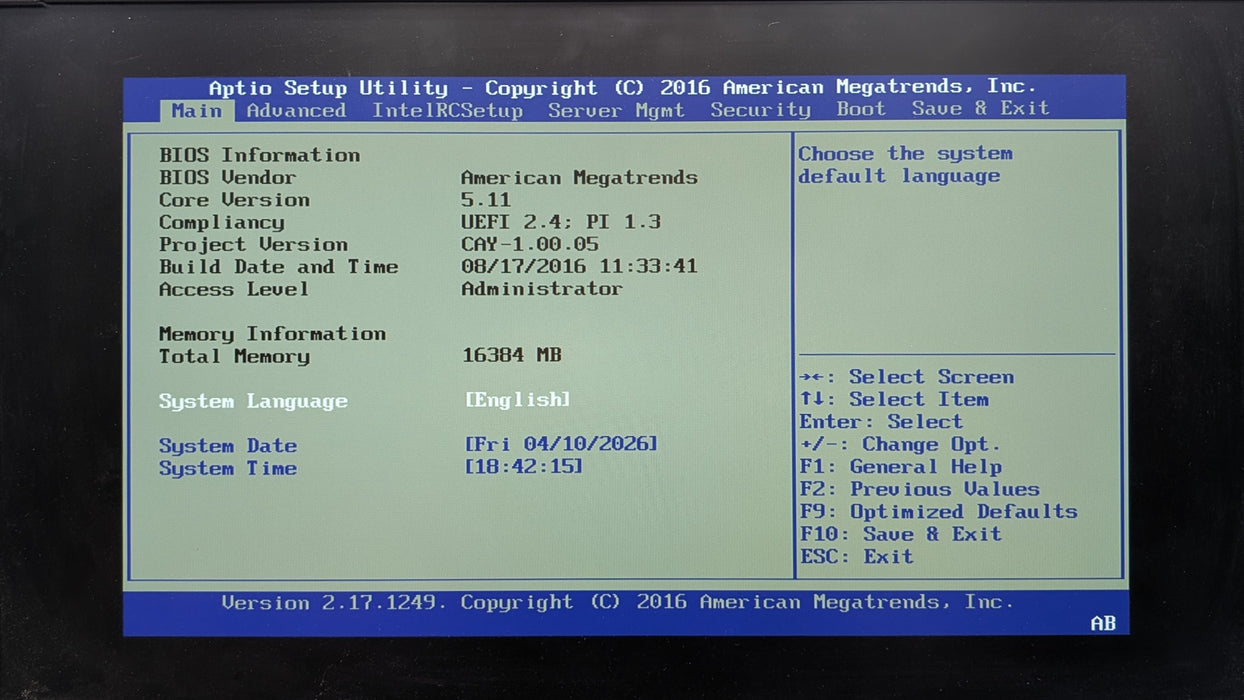Click the F1: General Help hint
The width and height of the screenshot is (1244, 700).
tap(901, 466)
